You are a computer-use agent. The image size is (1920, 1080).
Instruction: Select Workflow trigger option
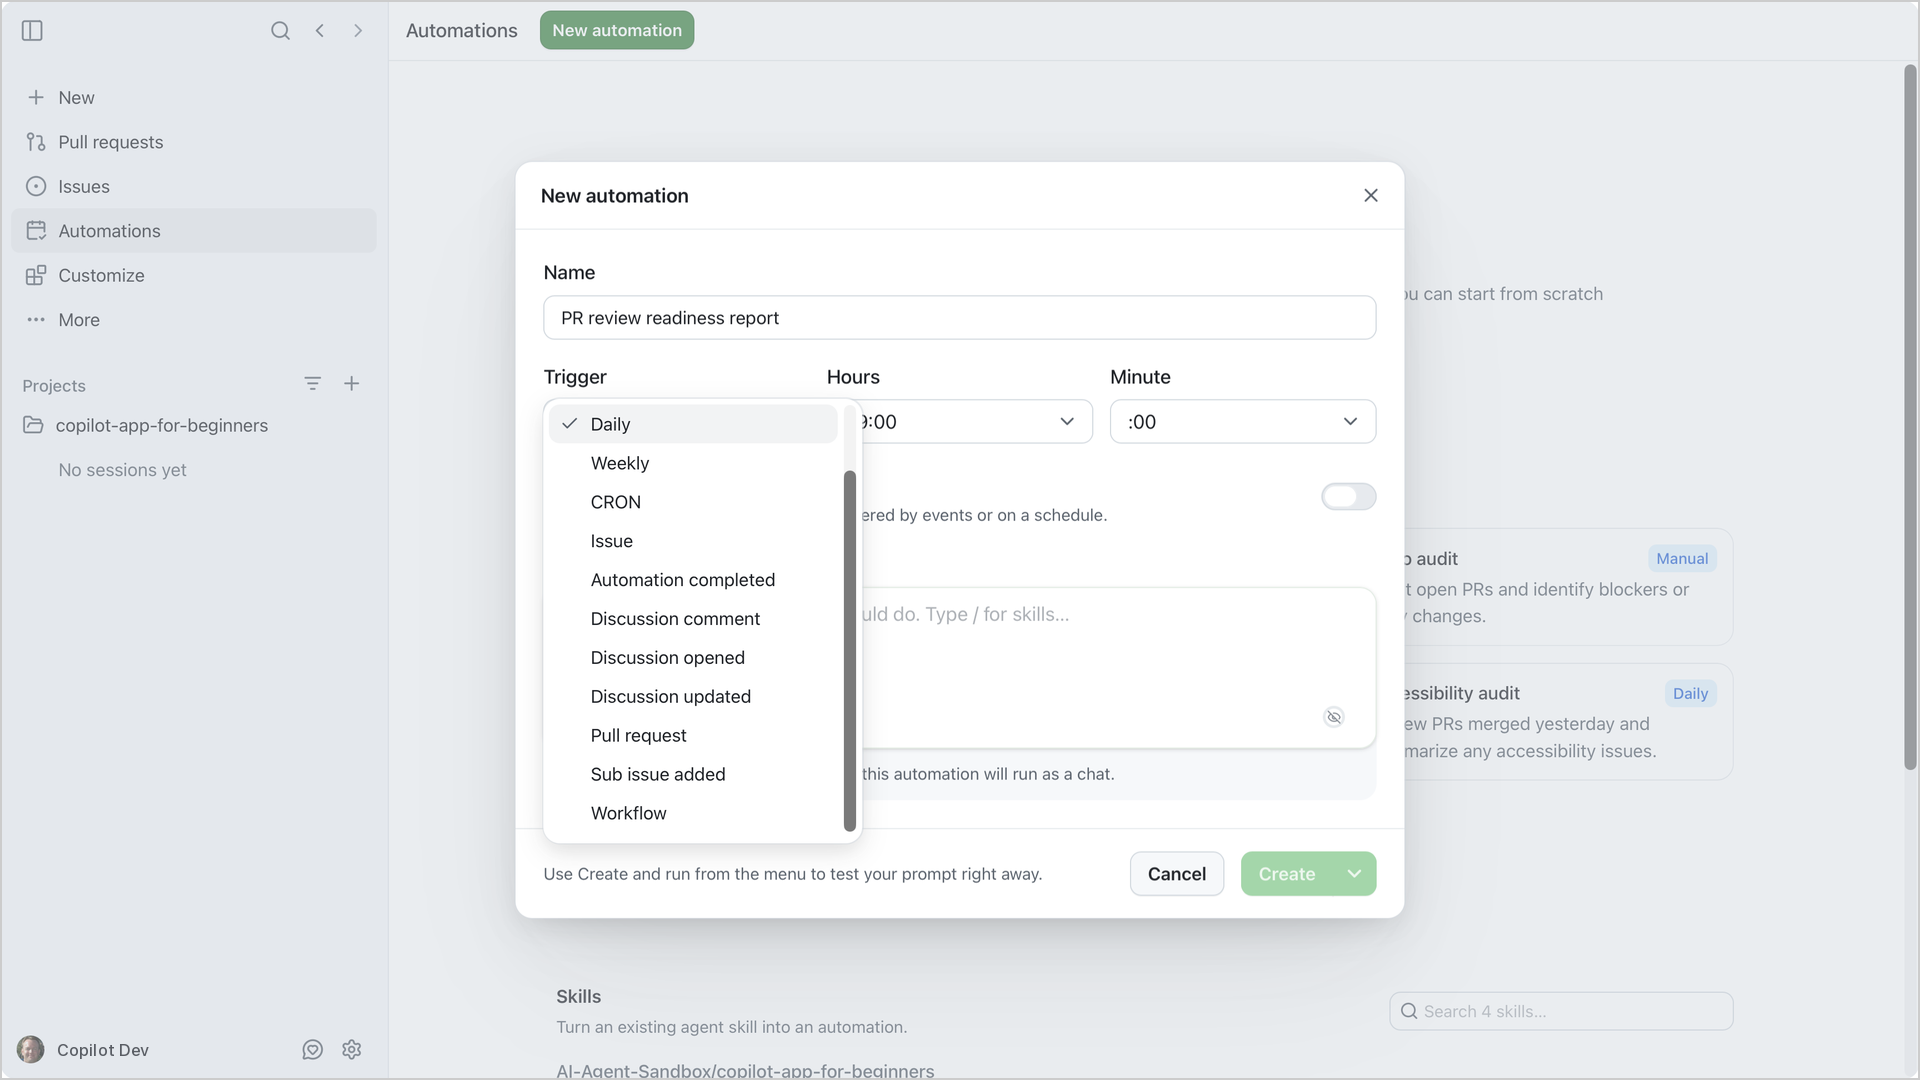693,814
